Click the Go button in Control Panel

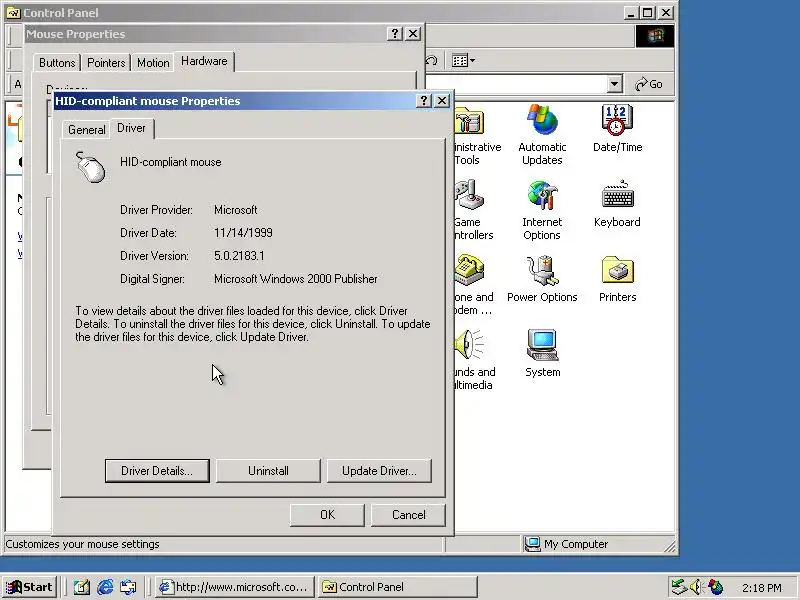[x=649, y=84]
